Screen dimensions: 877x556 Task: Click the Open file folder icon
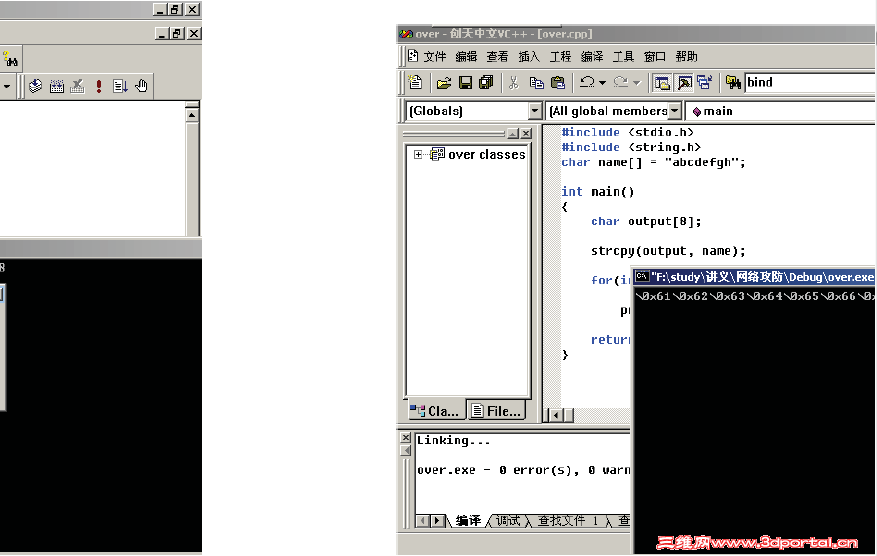coord(444,83)
